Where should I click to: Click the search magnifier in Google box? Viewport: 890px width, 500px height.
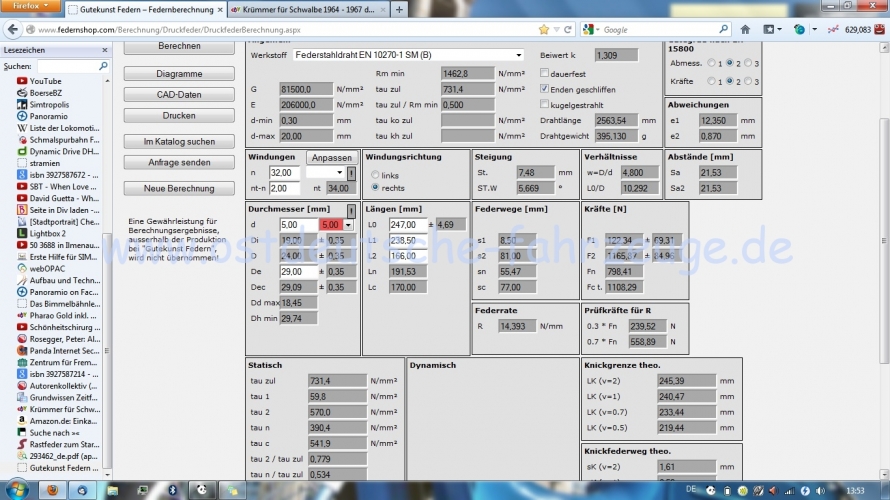pos(724,30)
